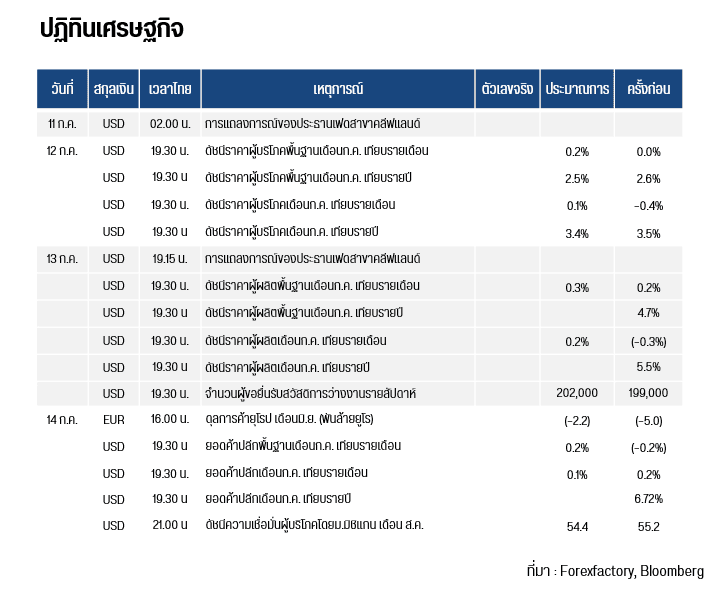The height and width of the screenshot is (599, 722).
Task: Click the forecast value "(-2.2)"
Action: tap(577, 421)
